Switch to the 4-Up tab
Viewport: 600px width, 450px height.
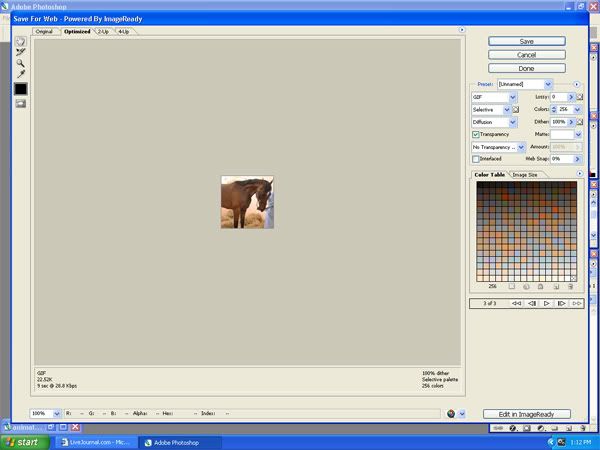124,32
